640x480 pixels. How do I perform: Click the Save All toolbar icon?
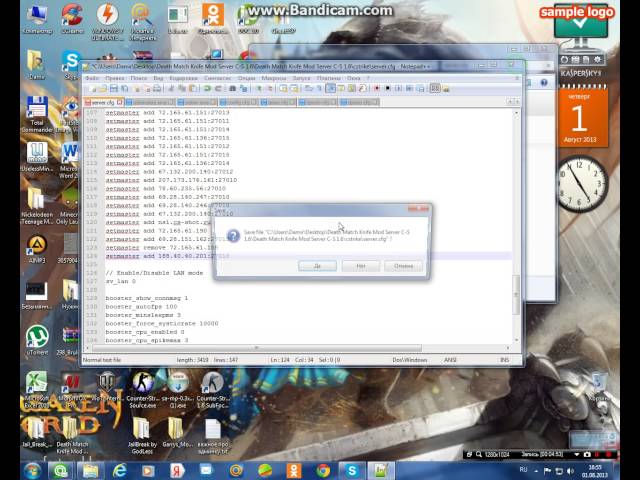pos(124,89)
